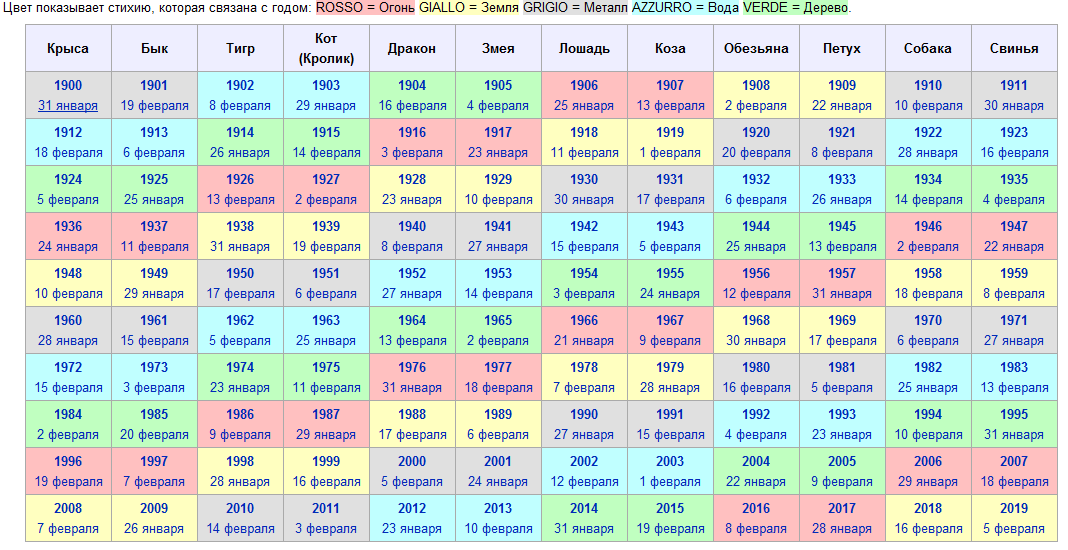Screen dimensions: 1068x550
Task: Click the date link below 1900
Action: pos(68,106)
